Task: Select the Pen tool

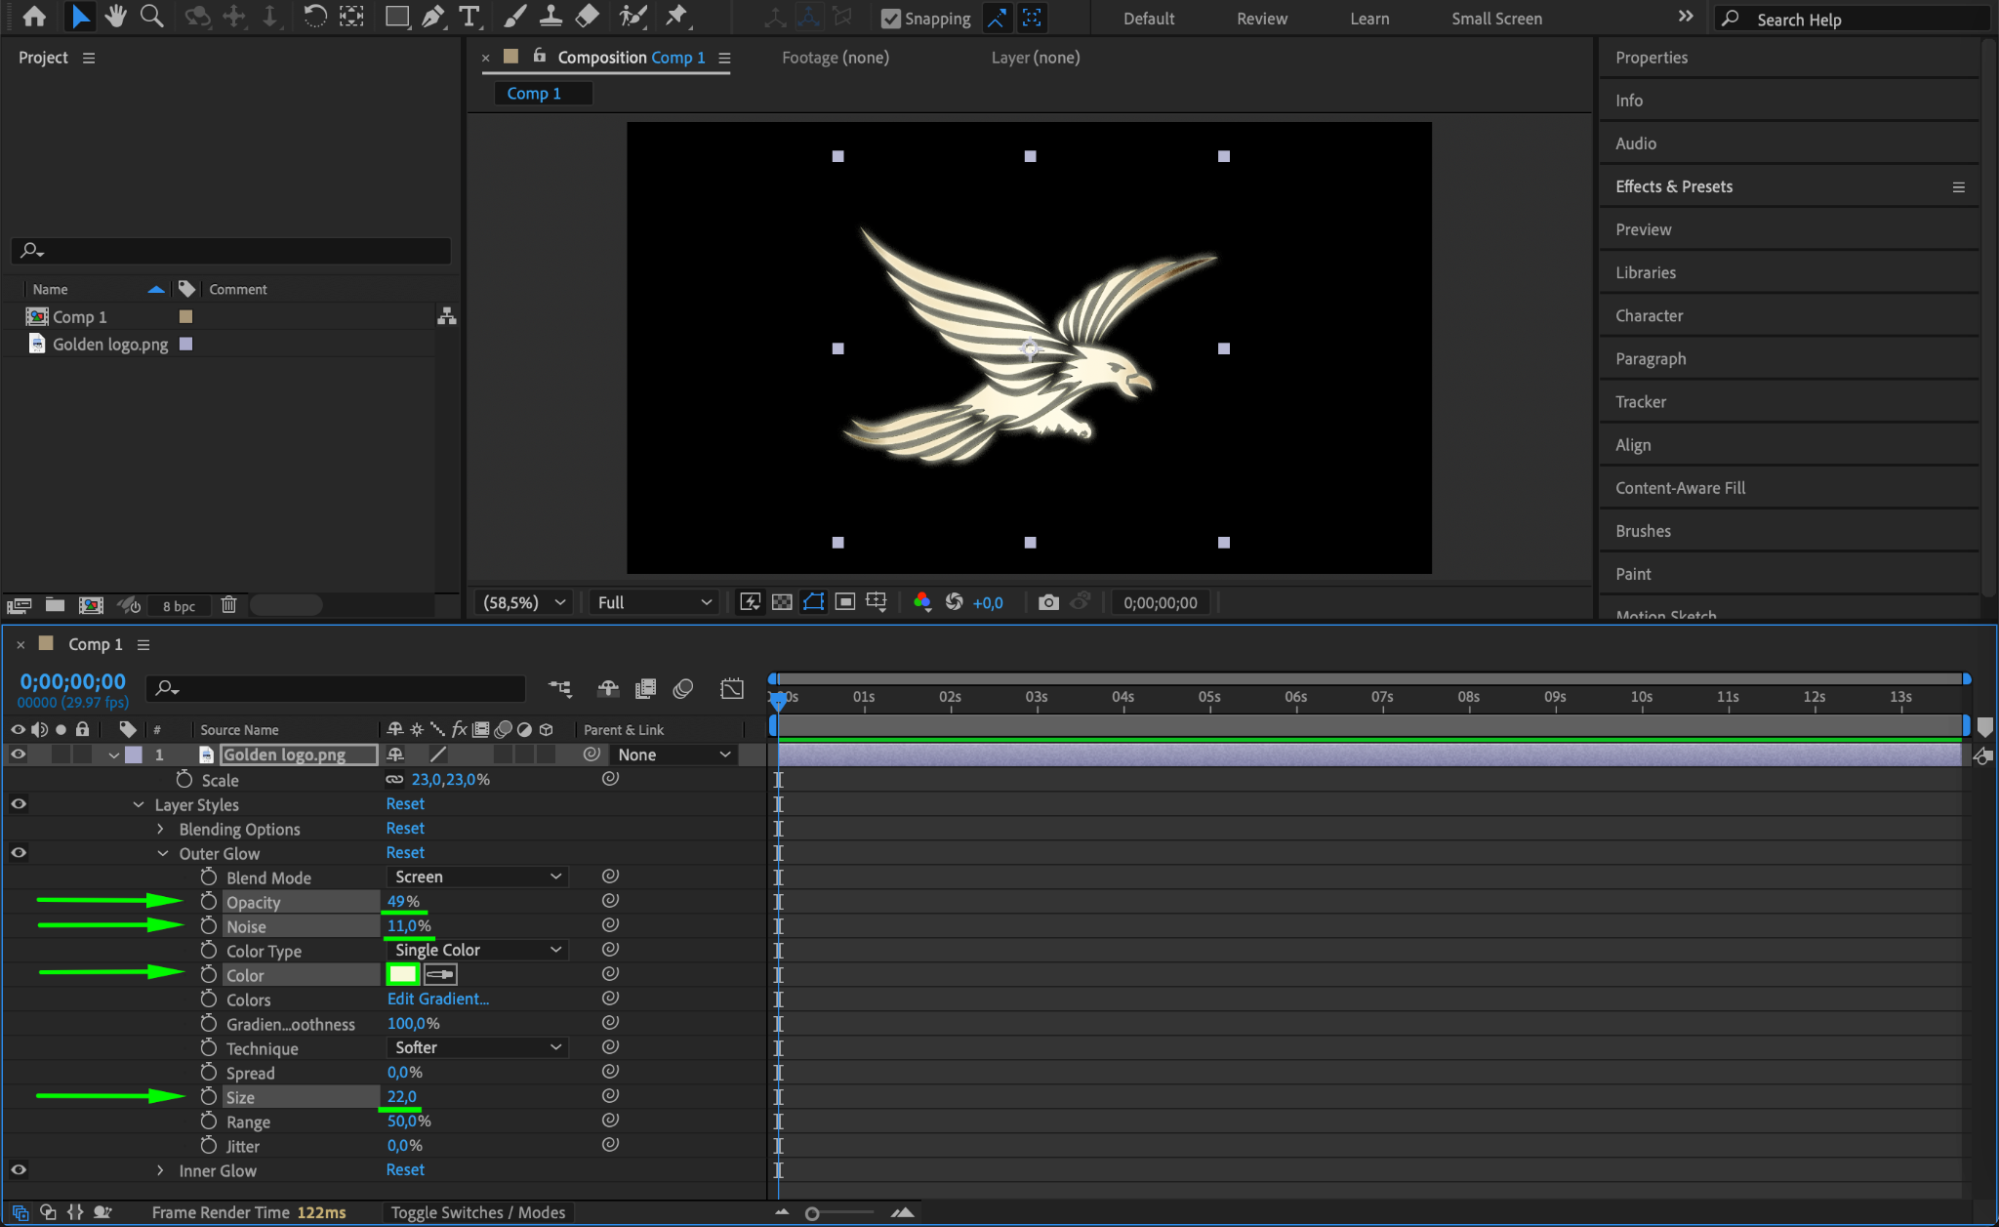Action: 433,16
